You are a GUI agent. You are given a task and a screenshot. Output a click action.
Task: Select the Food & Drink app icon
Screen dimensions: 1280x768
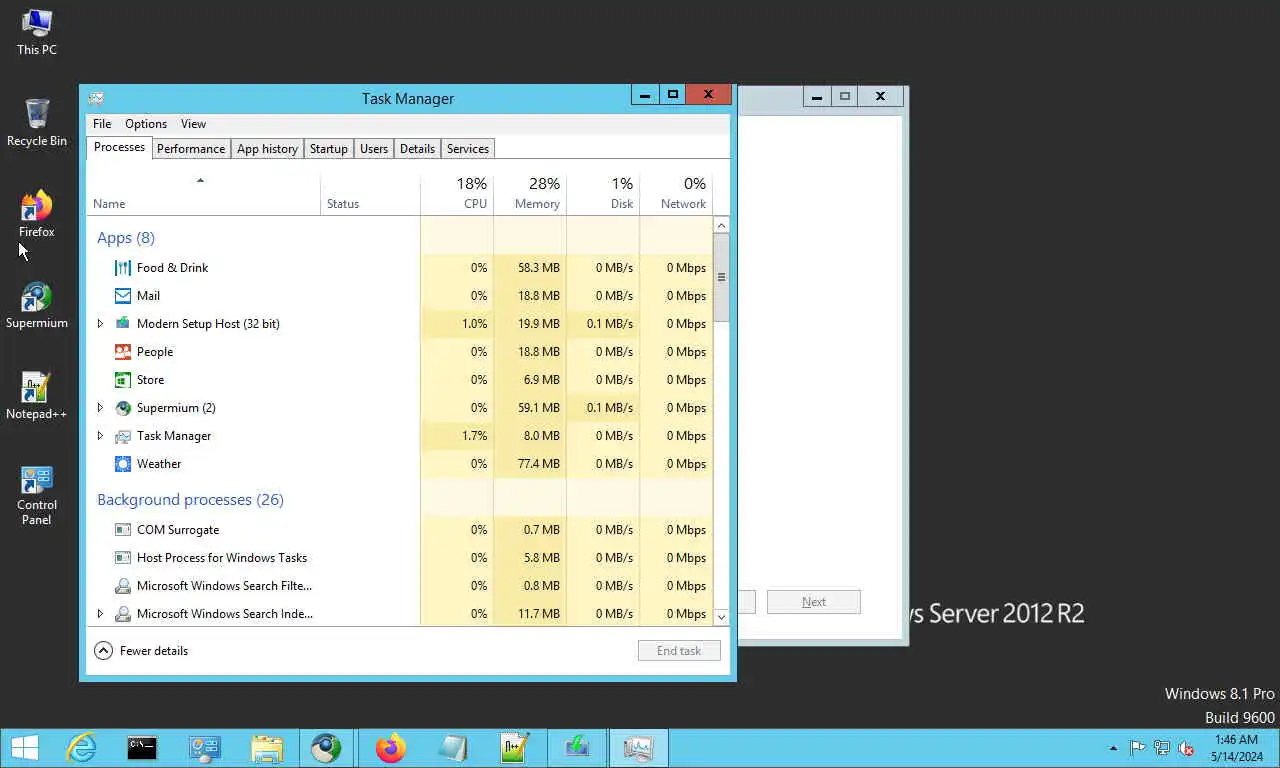[123, 268]
